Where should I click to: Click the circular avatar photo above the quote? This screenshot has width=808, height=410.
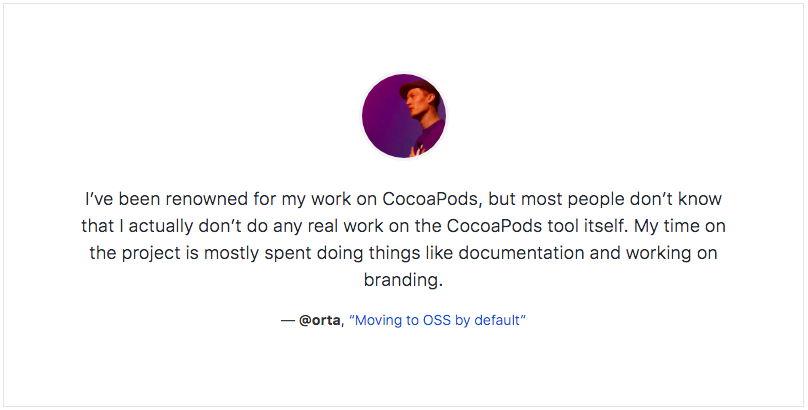click(403, 116)
